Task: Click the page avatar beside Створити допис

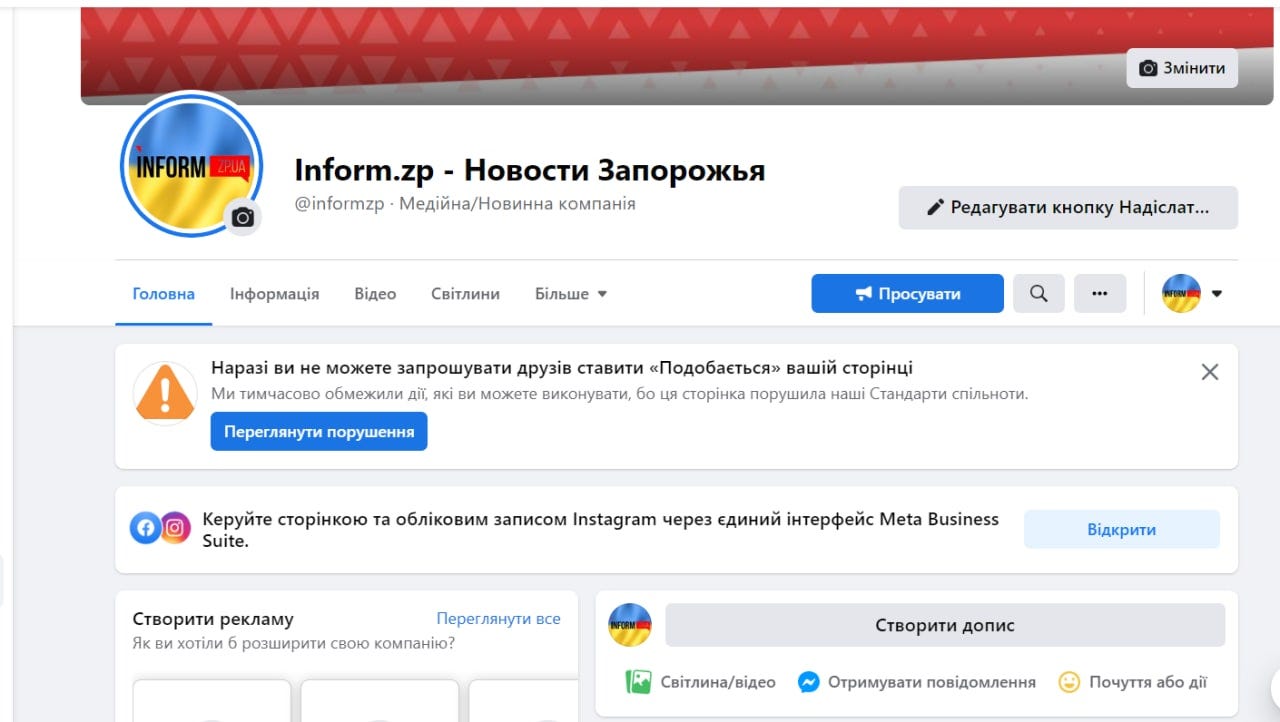Action: pyautogui.click(x=630, y=625)
